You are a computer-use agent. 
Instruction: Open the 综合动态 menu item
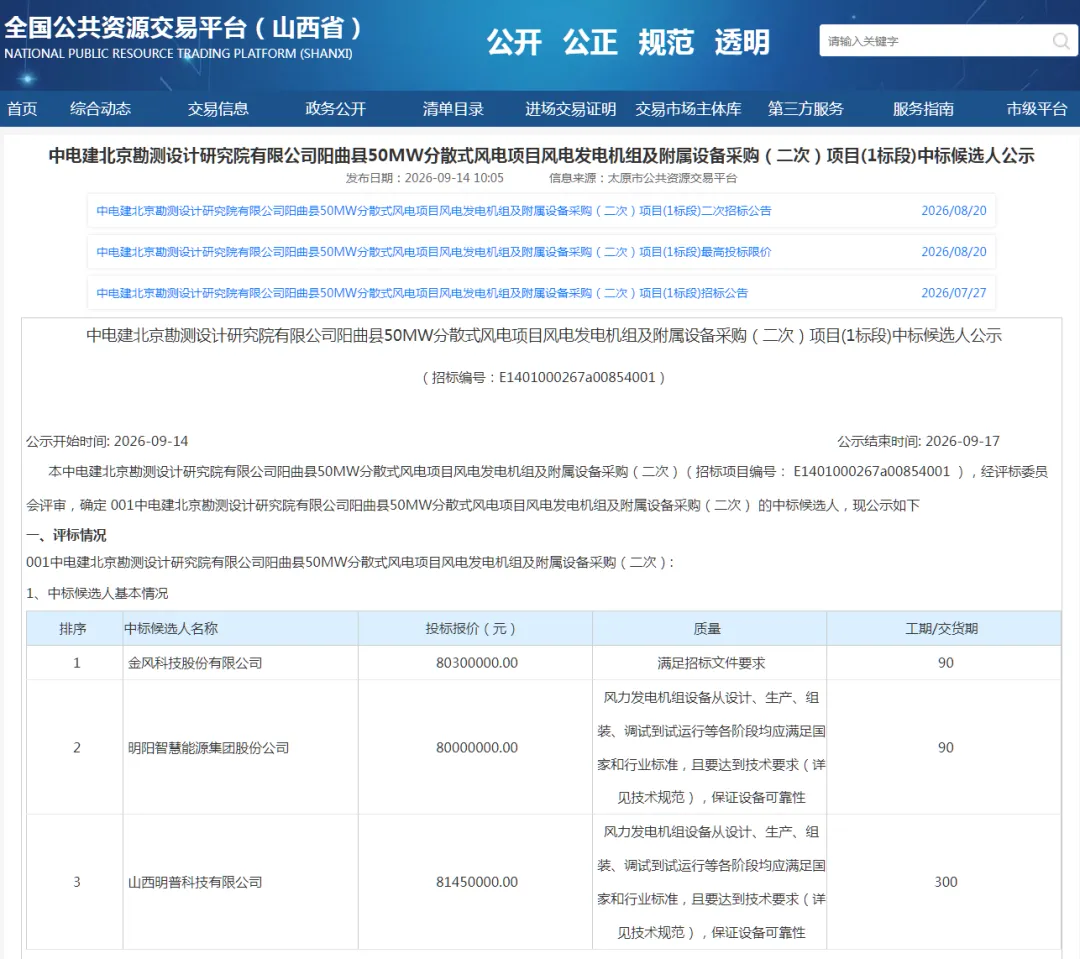(101, 109)
